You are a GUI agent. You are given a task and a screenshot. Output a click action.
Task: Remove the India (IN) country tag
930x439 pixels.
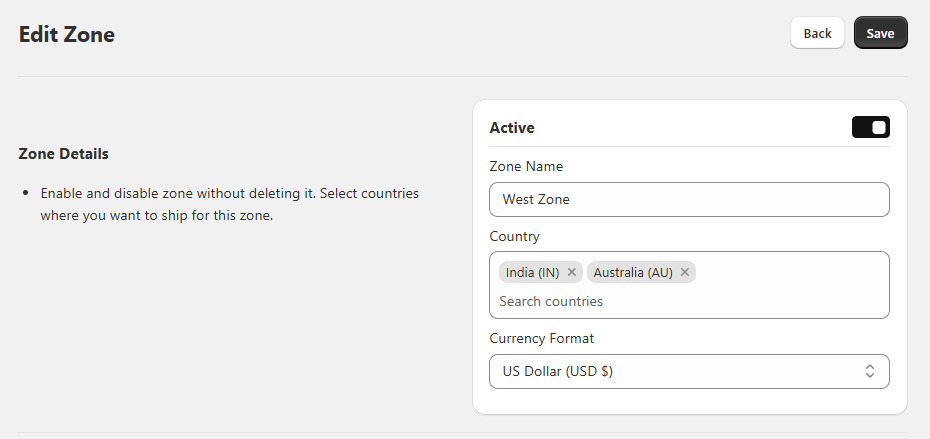coord(572,272)
